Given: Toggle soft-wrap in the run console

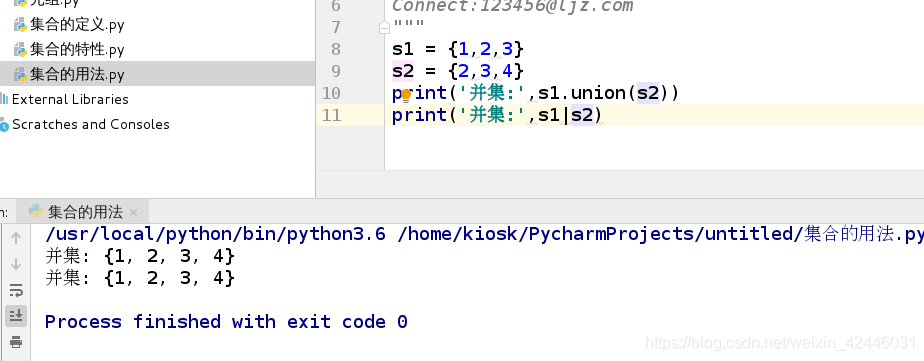Looking at the screenshot, I should [x=16, y=290].
